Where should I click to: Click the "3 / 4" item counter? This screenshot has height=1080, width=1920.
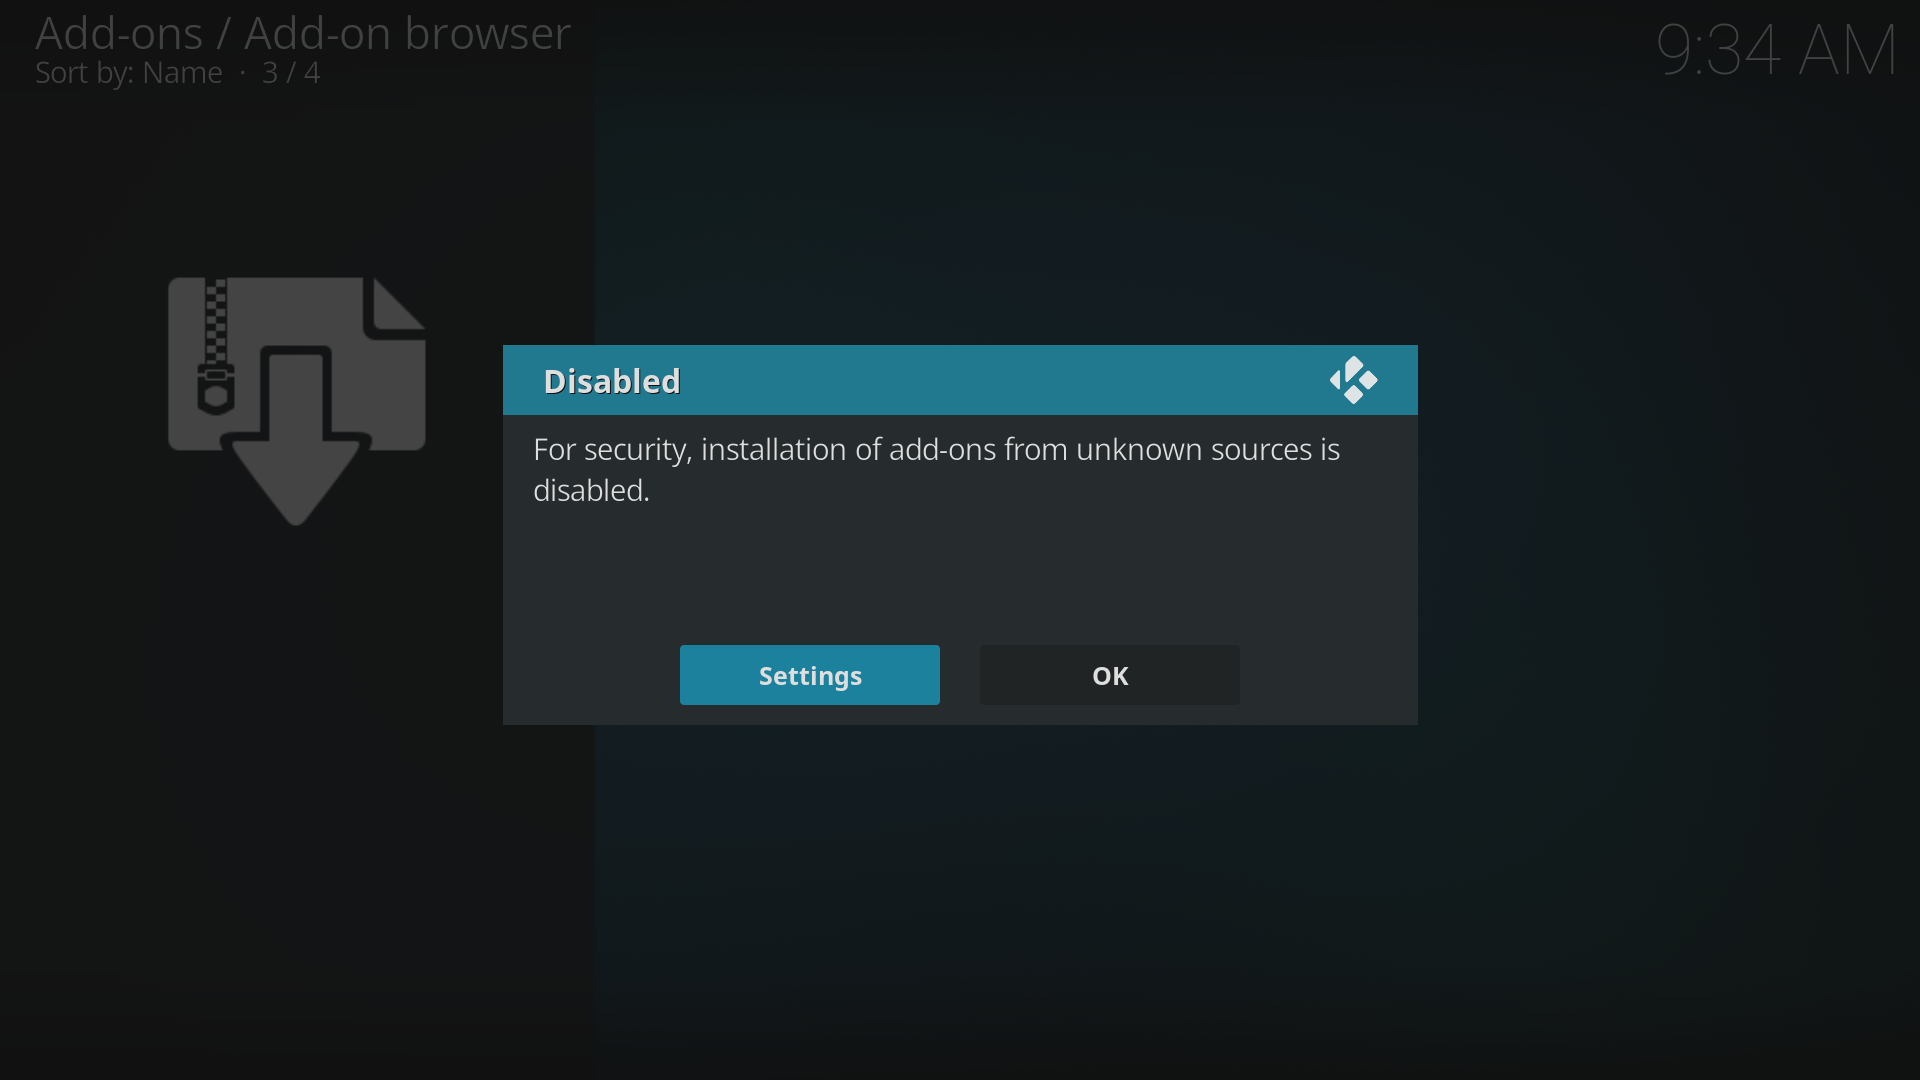(x=291, y=73)
